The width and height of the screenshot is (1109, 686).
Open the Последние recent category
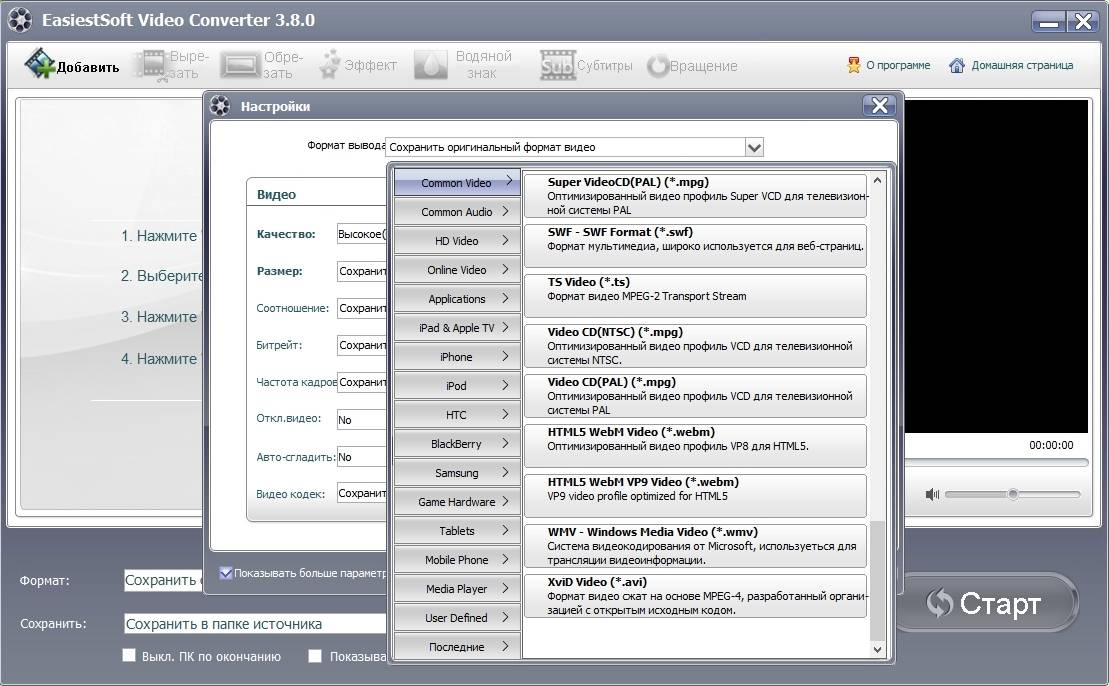457,646
